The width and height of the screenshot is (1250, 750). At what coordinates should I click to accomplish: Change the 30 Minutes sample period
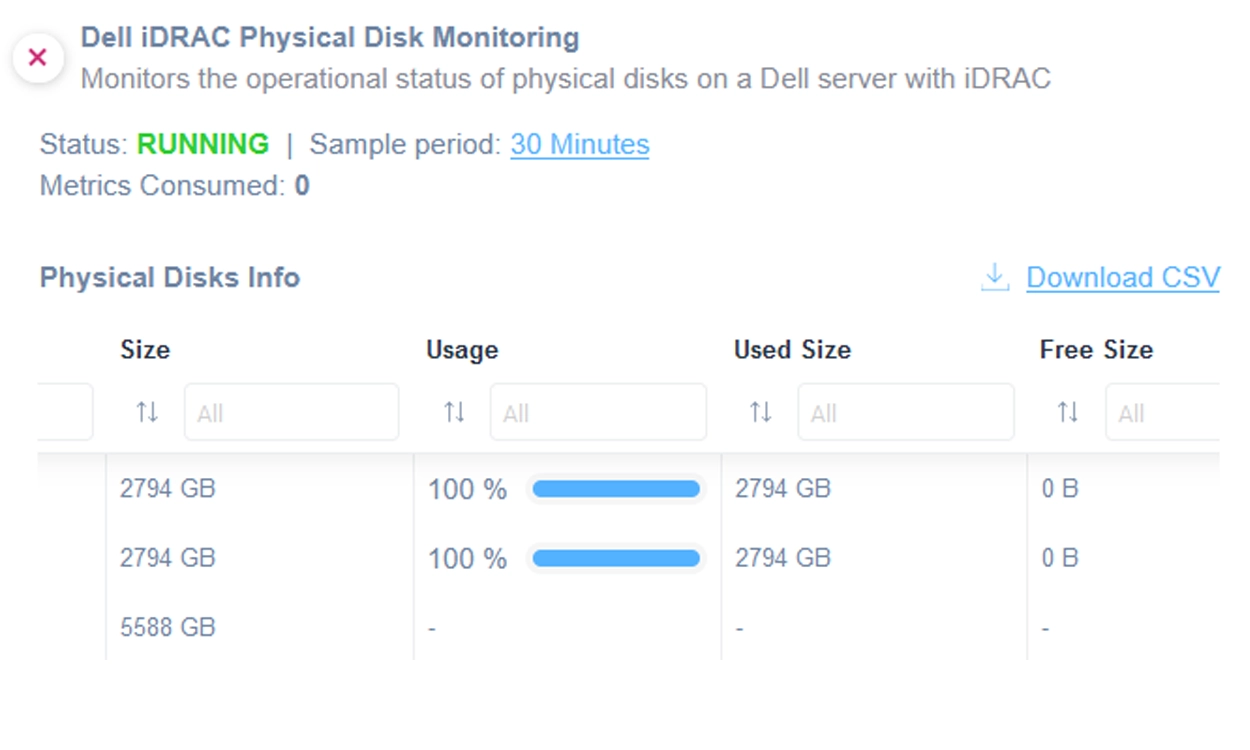579,144
